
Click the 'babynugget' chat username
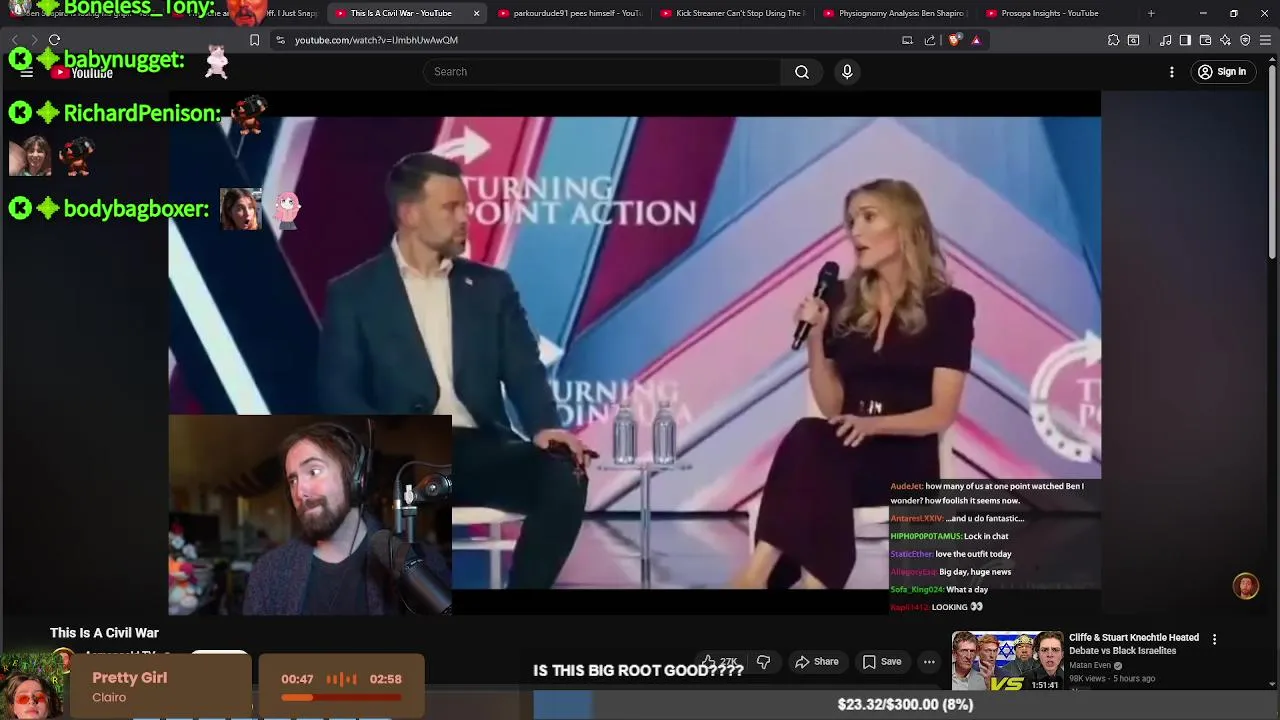click(124, 60)
